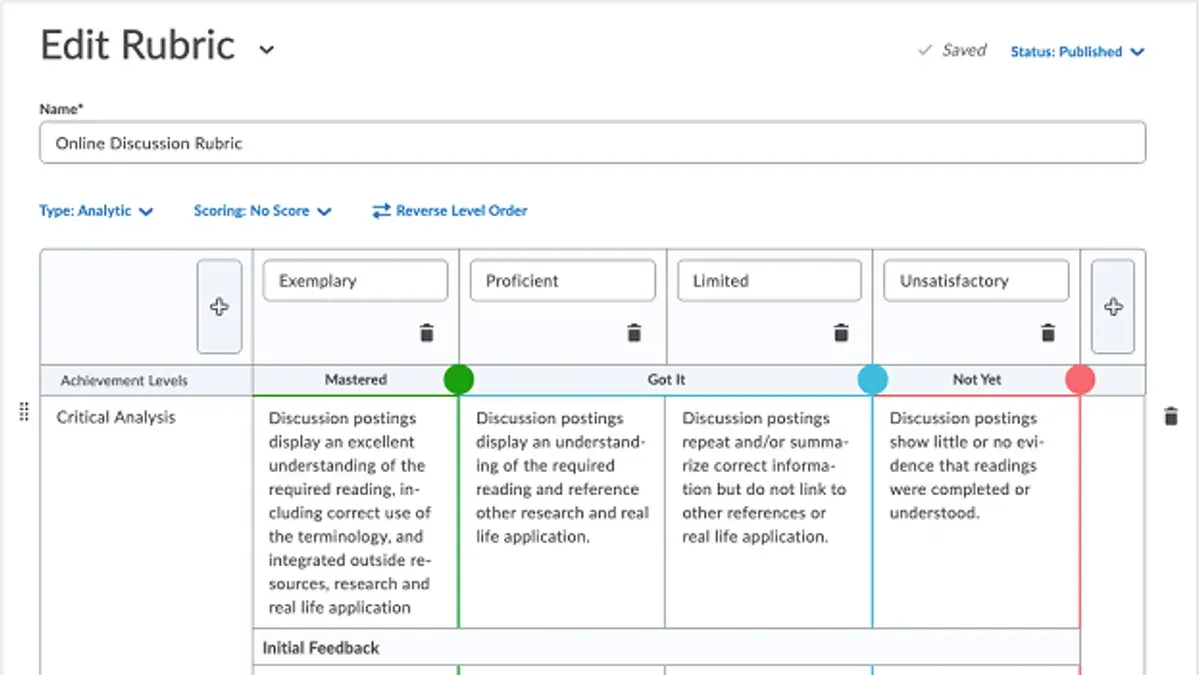Edit the rubric Name field

[x=593, y=143]
